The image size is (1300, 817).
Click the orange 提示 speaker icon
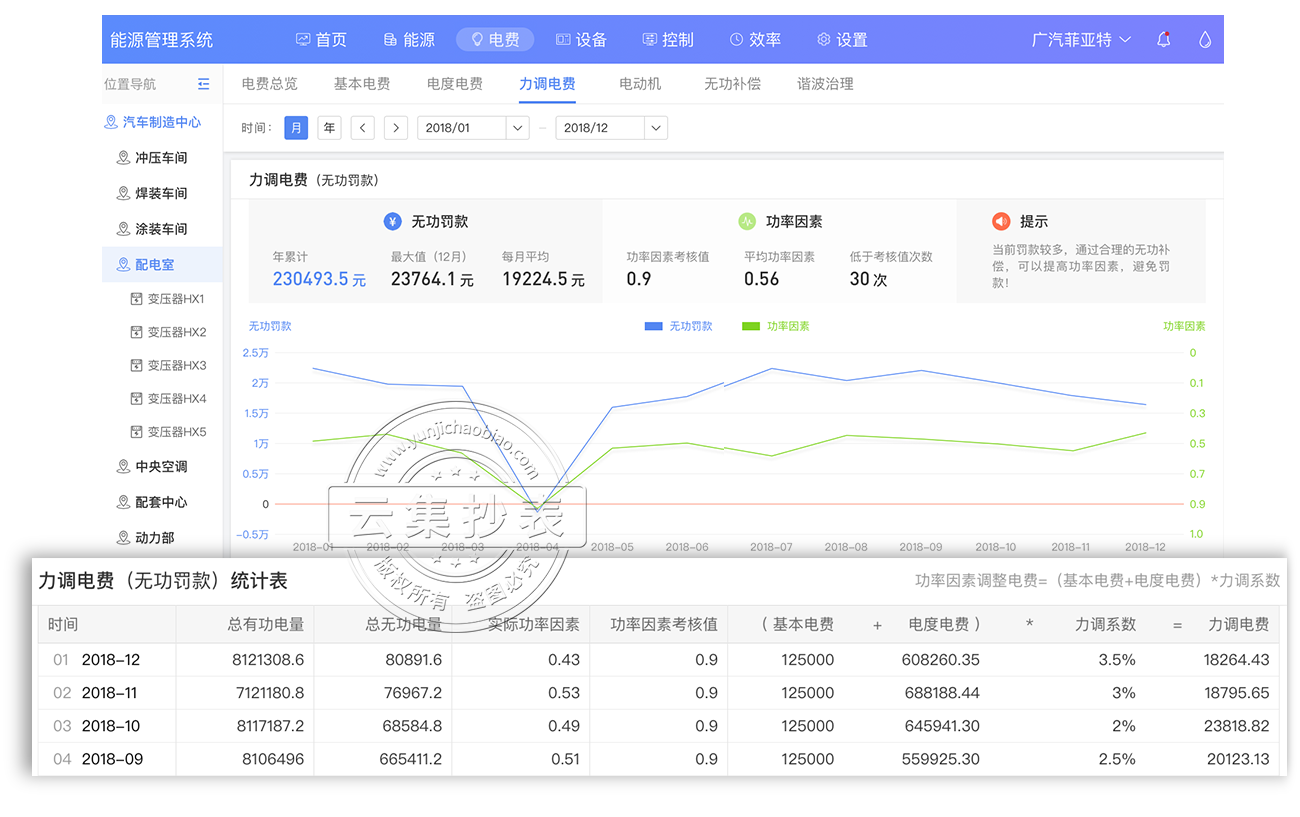[x=1001, y=222]
